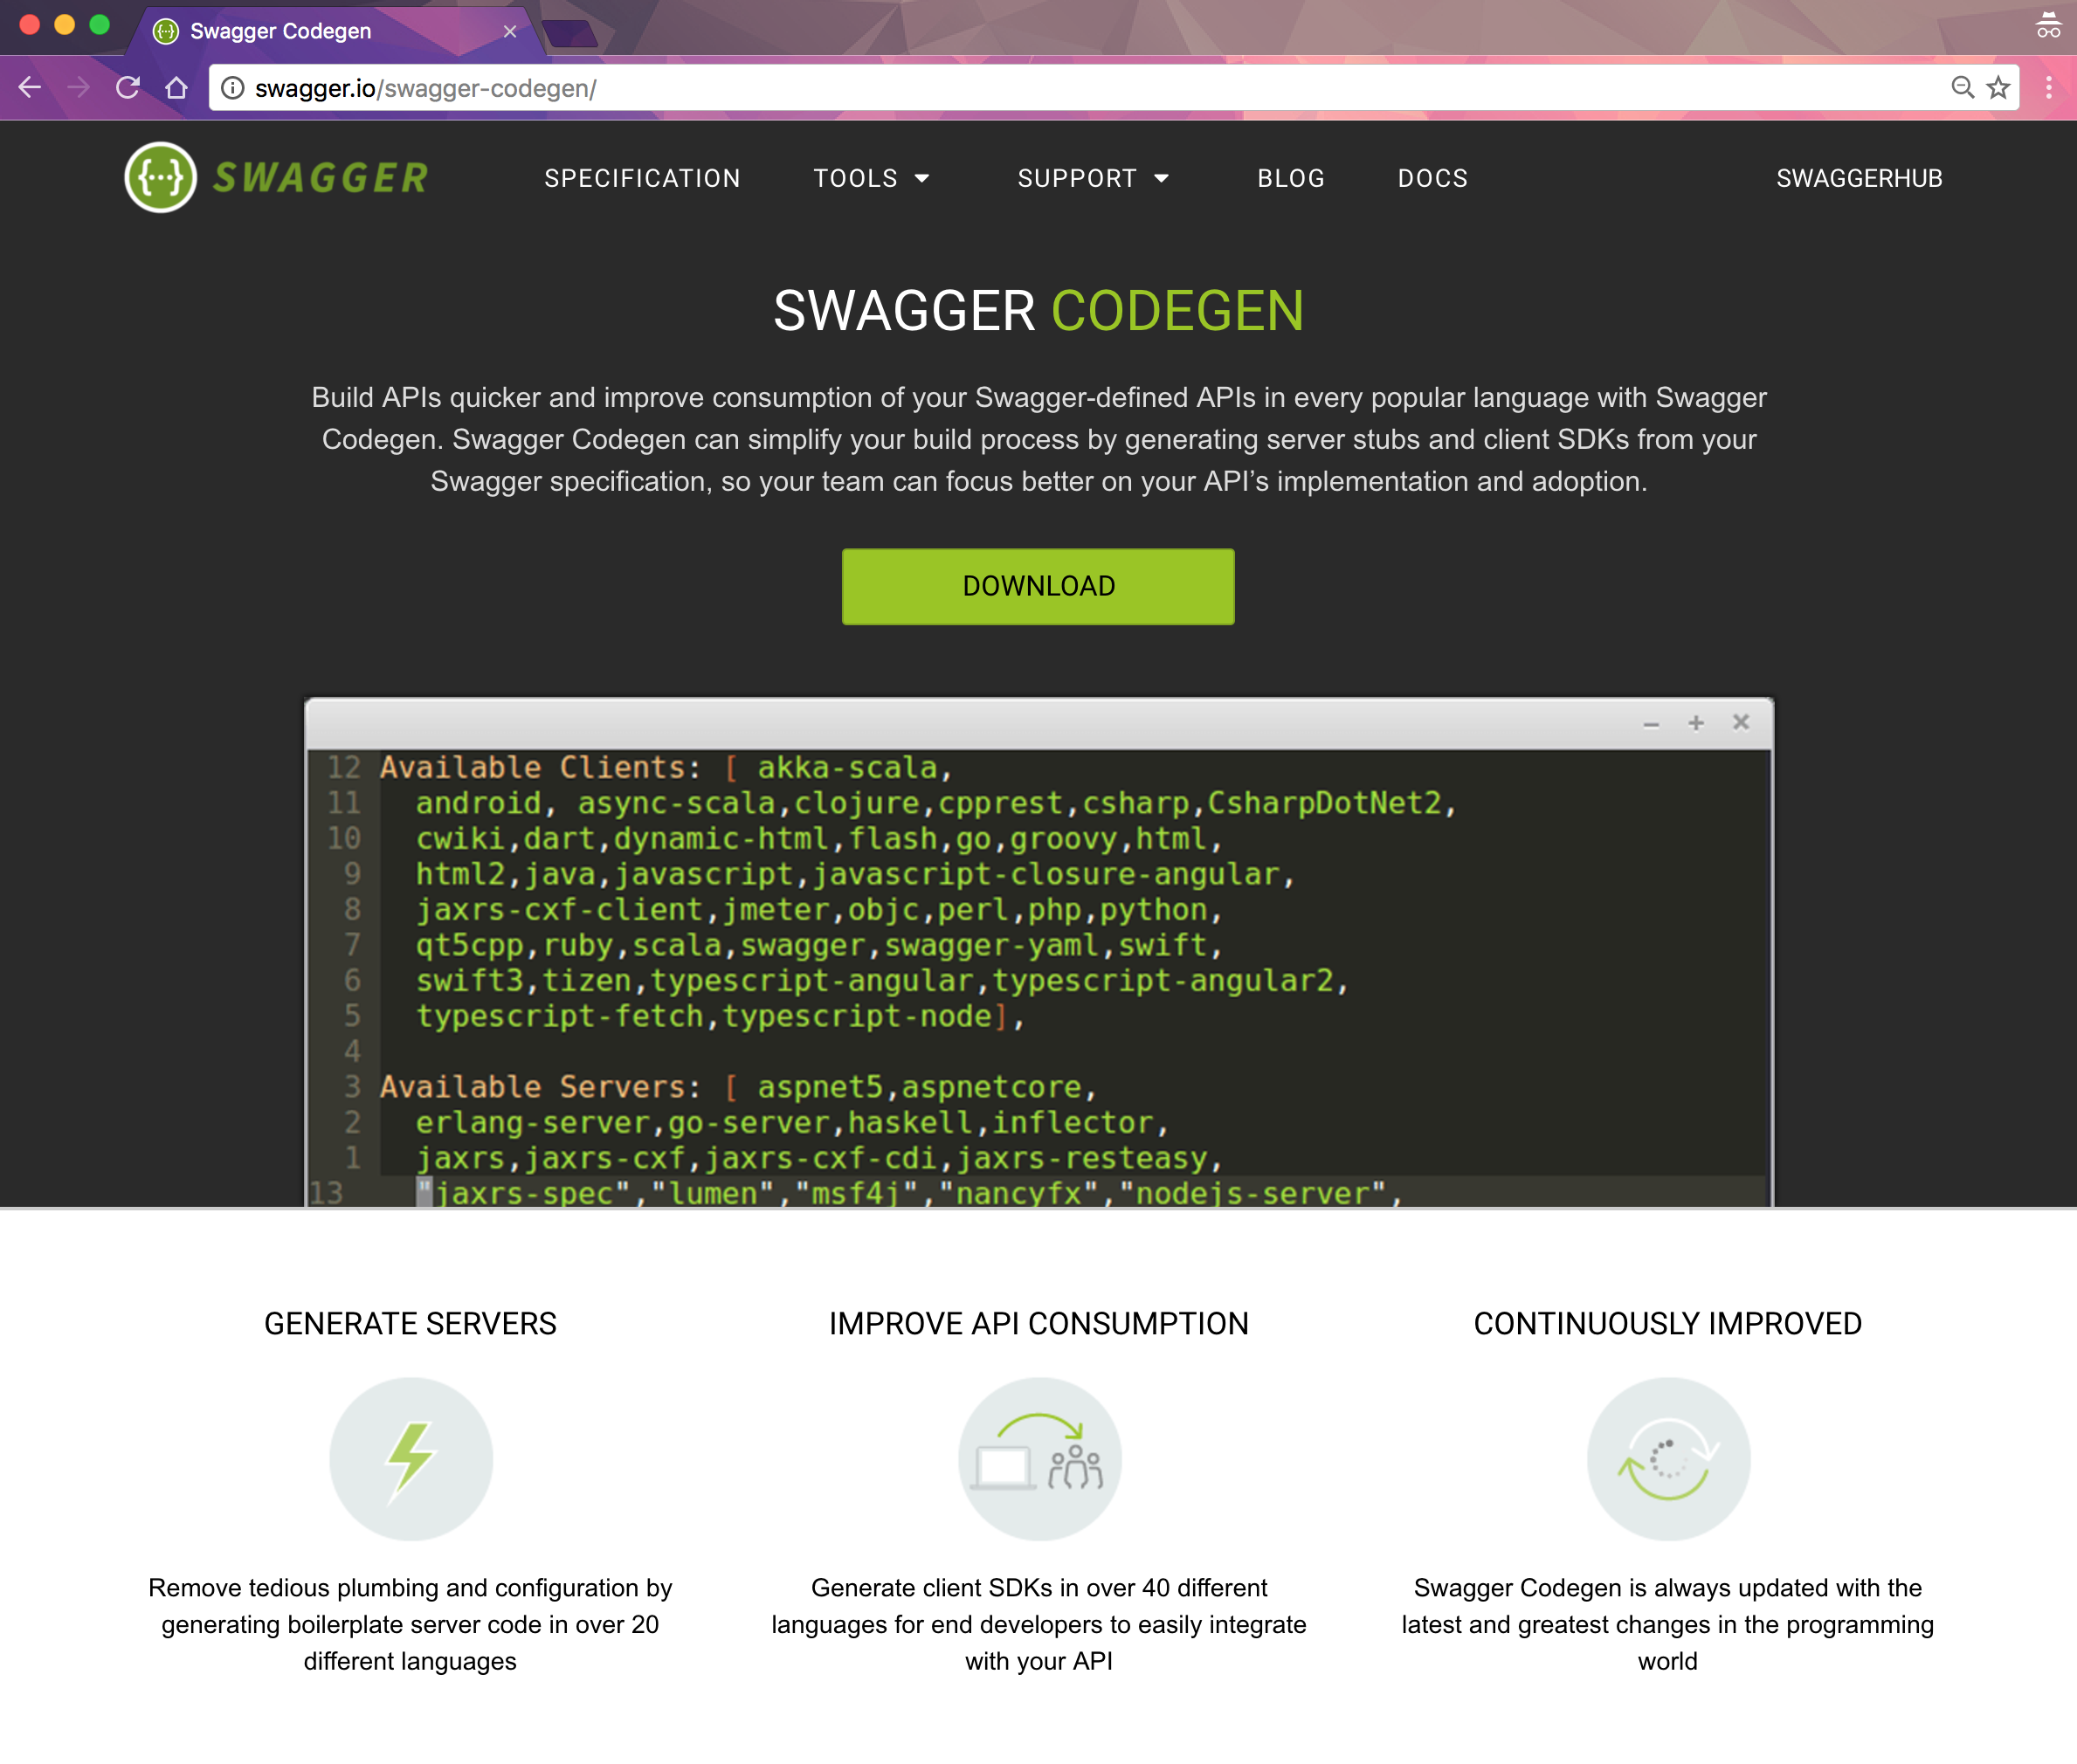Click the Continuously Improved refresh-circle icon

point(1667,1459)
